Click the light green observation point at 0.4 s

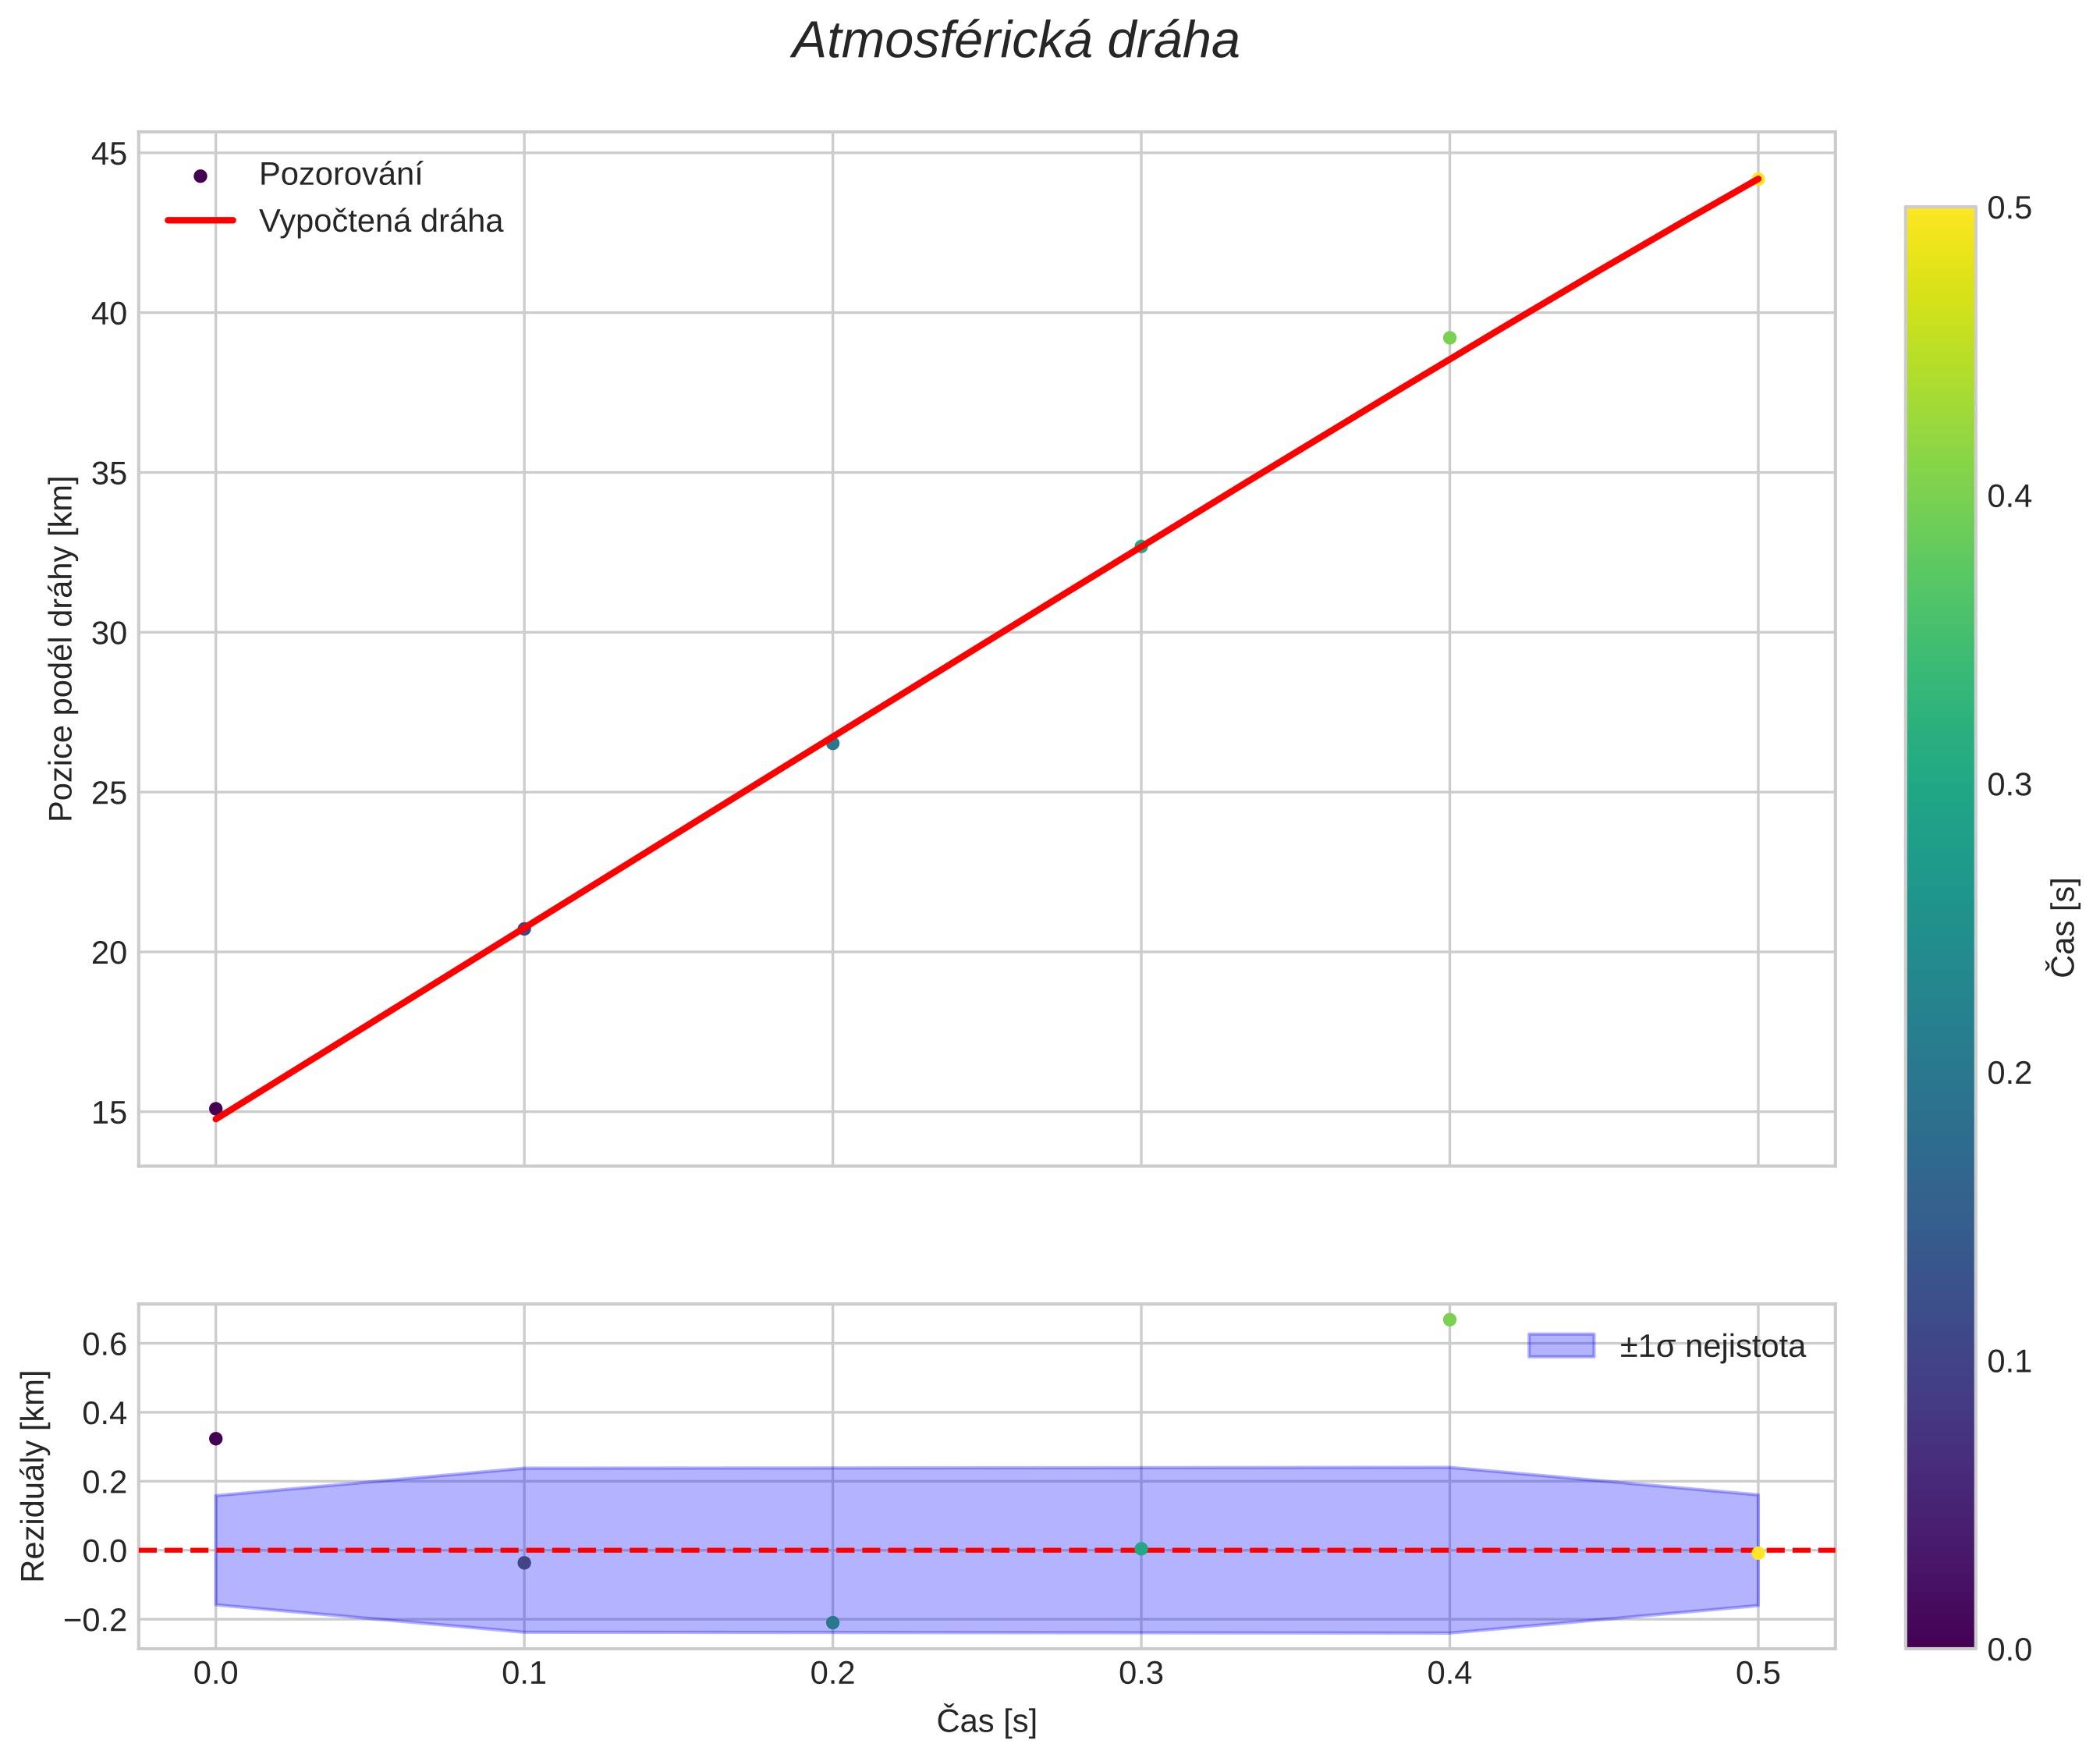click(1449, 338)
